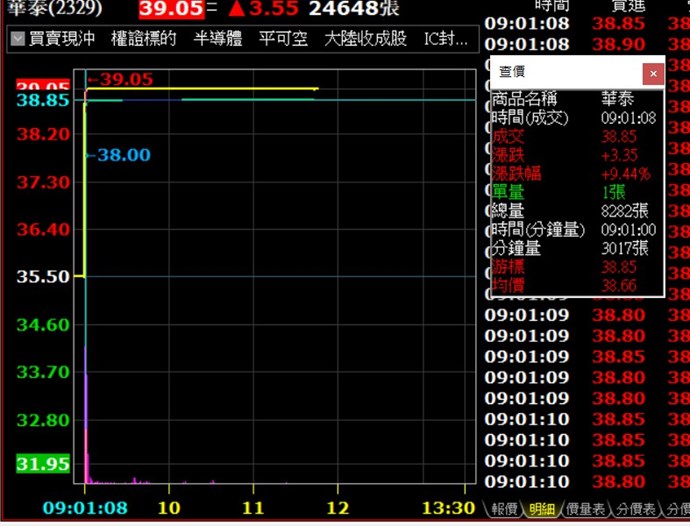The image size is (690, 526).
Task: Select the 平可空 tag
Action: 283,40
